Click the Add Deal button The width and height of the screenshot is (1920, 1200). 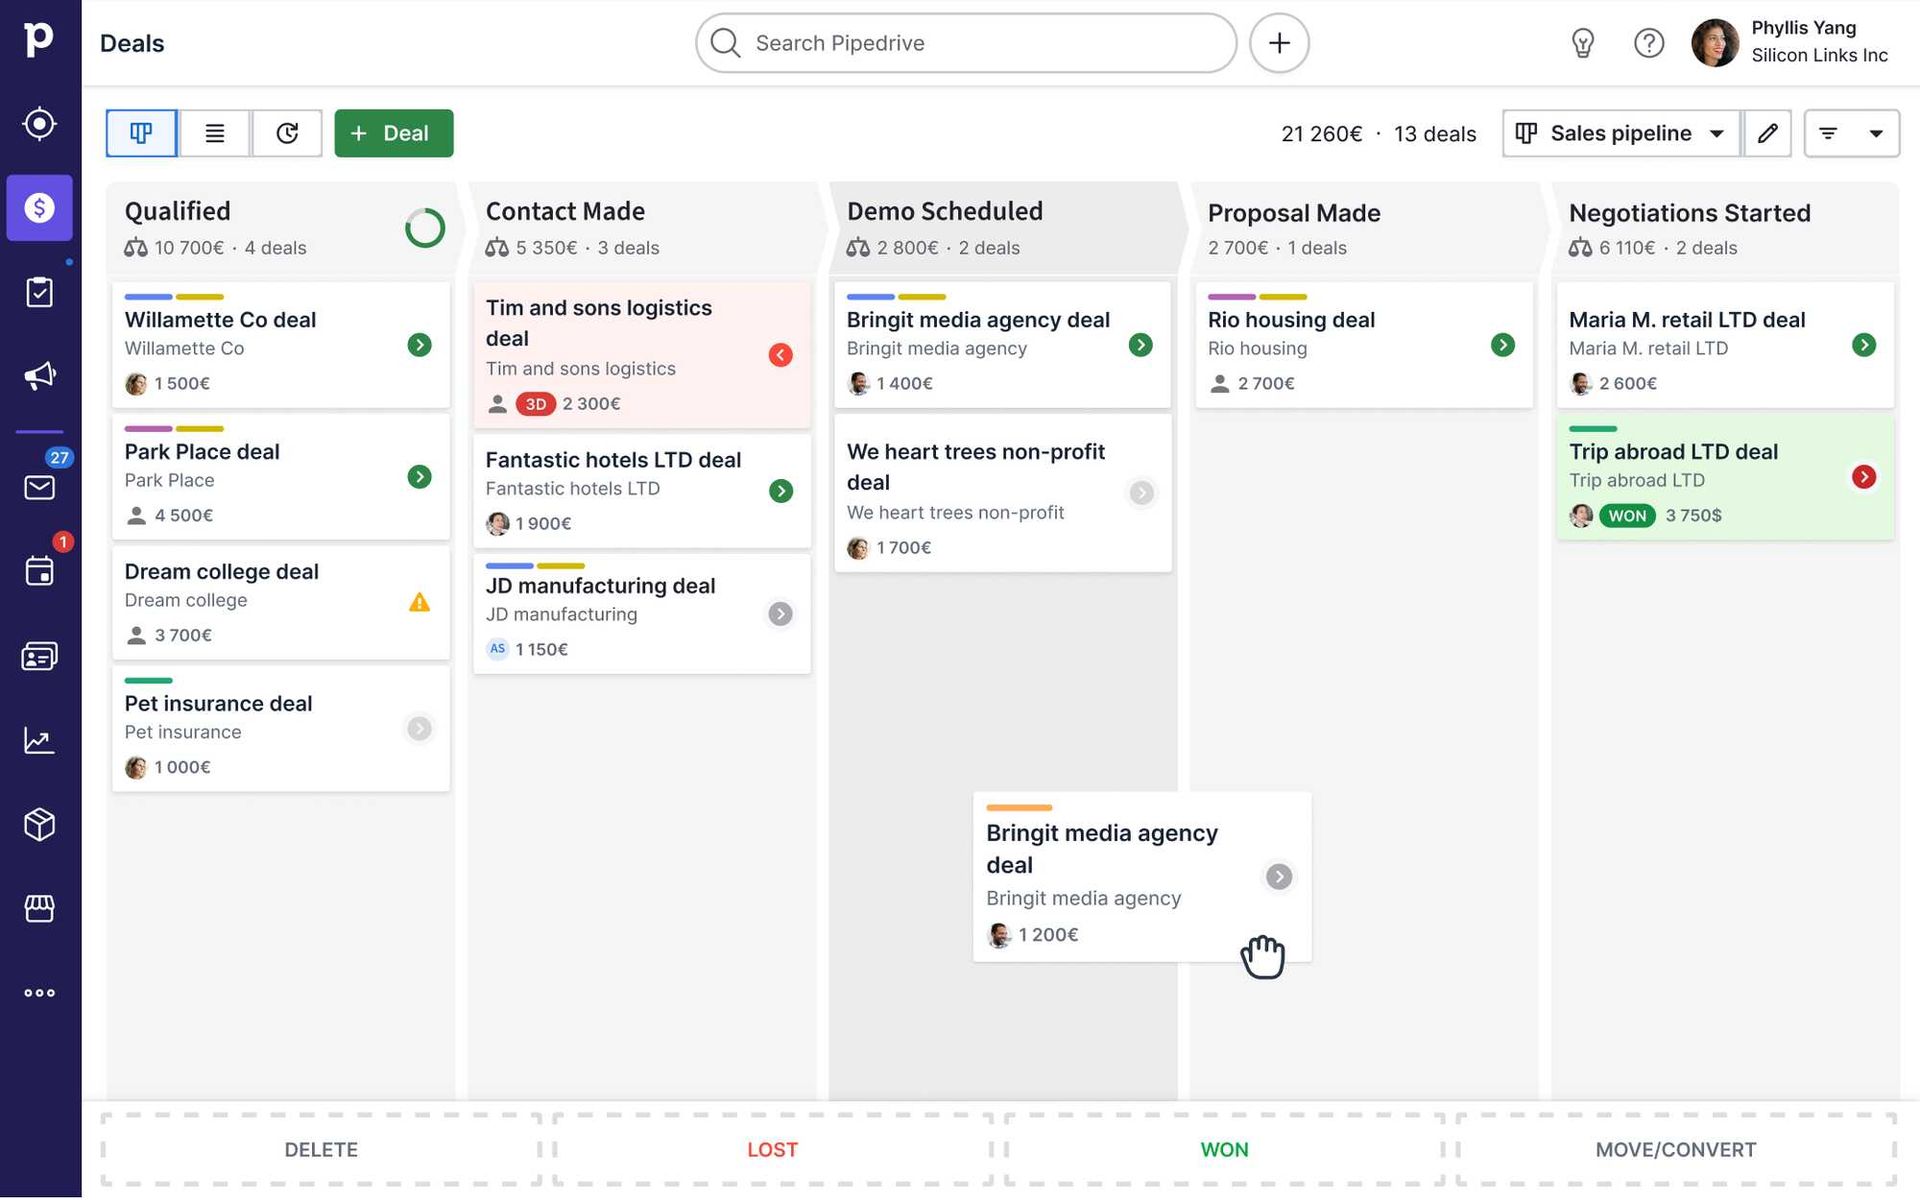coord(393,133)
